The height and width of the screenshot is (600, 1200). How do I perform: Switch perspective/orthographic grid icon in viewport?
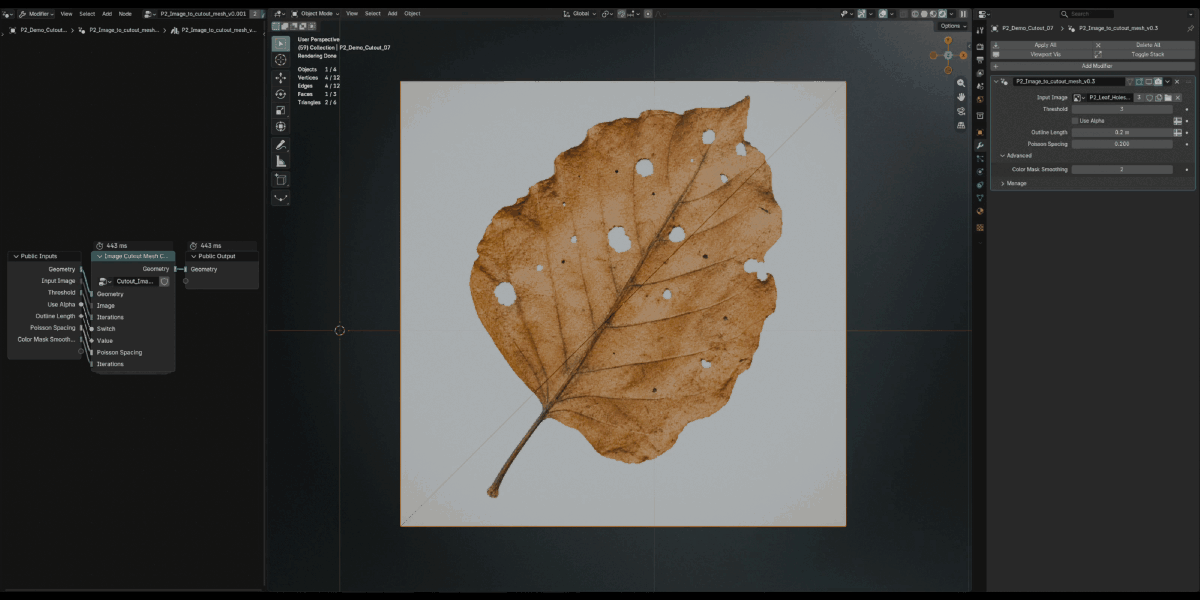click(x=961, y=125)
